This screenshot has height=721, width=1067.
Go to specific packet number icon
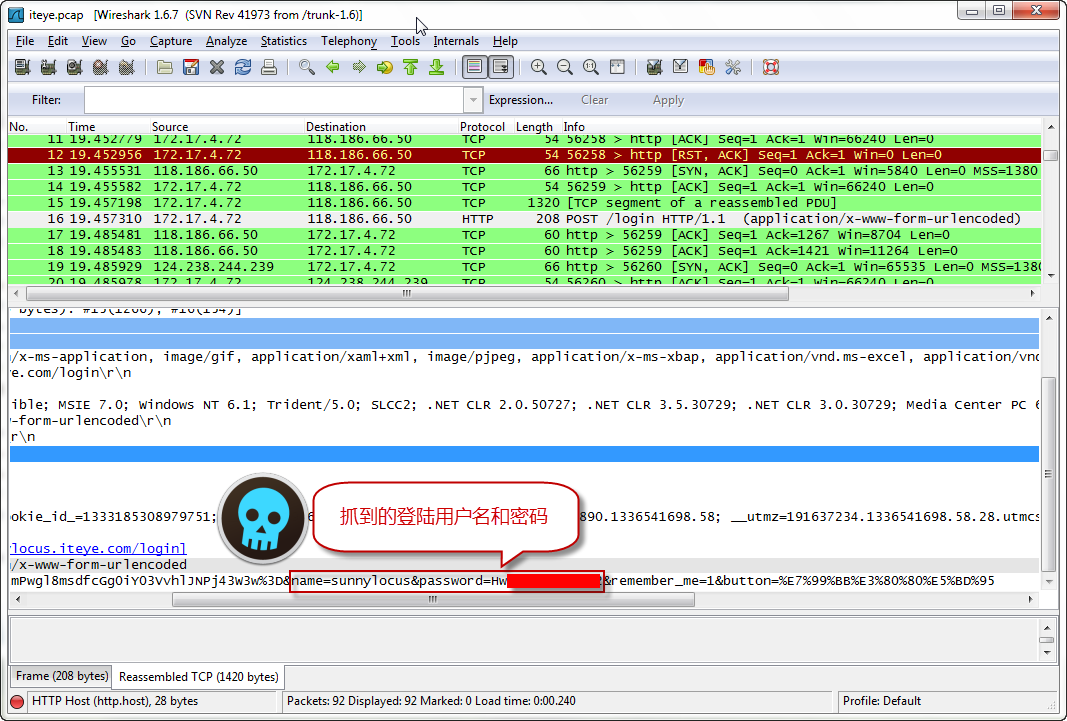click(384, 67)
